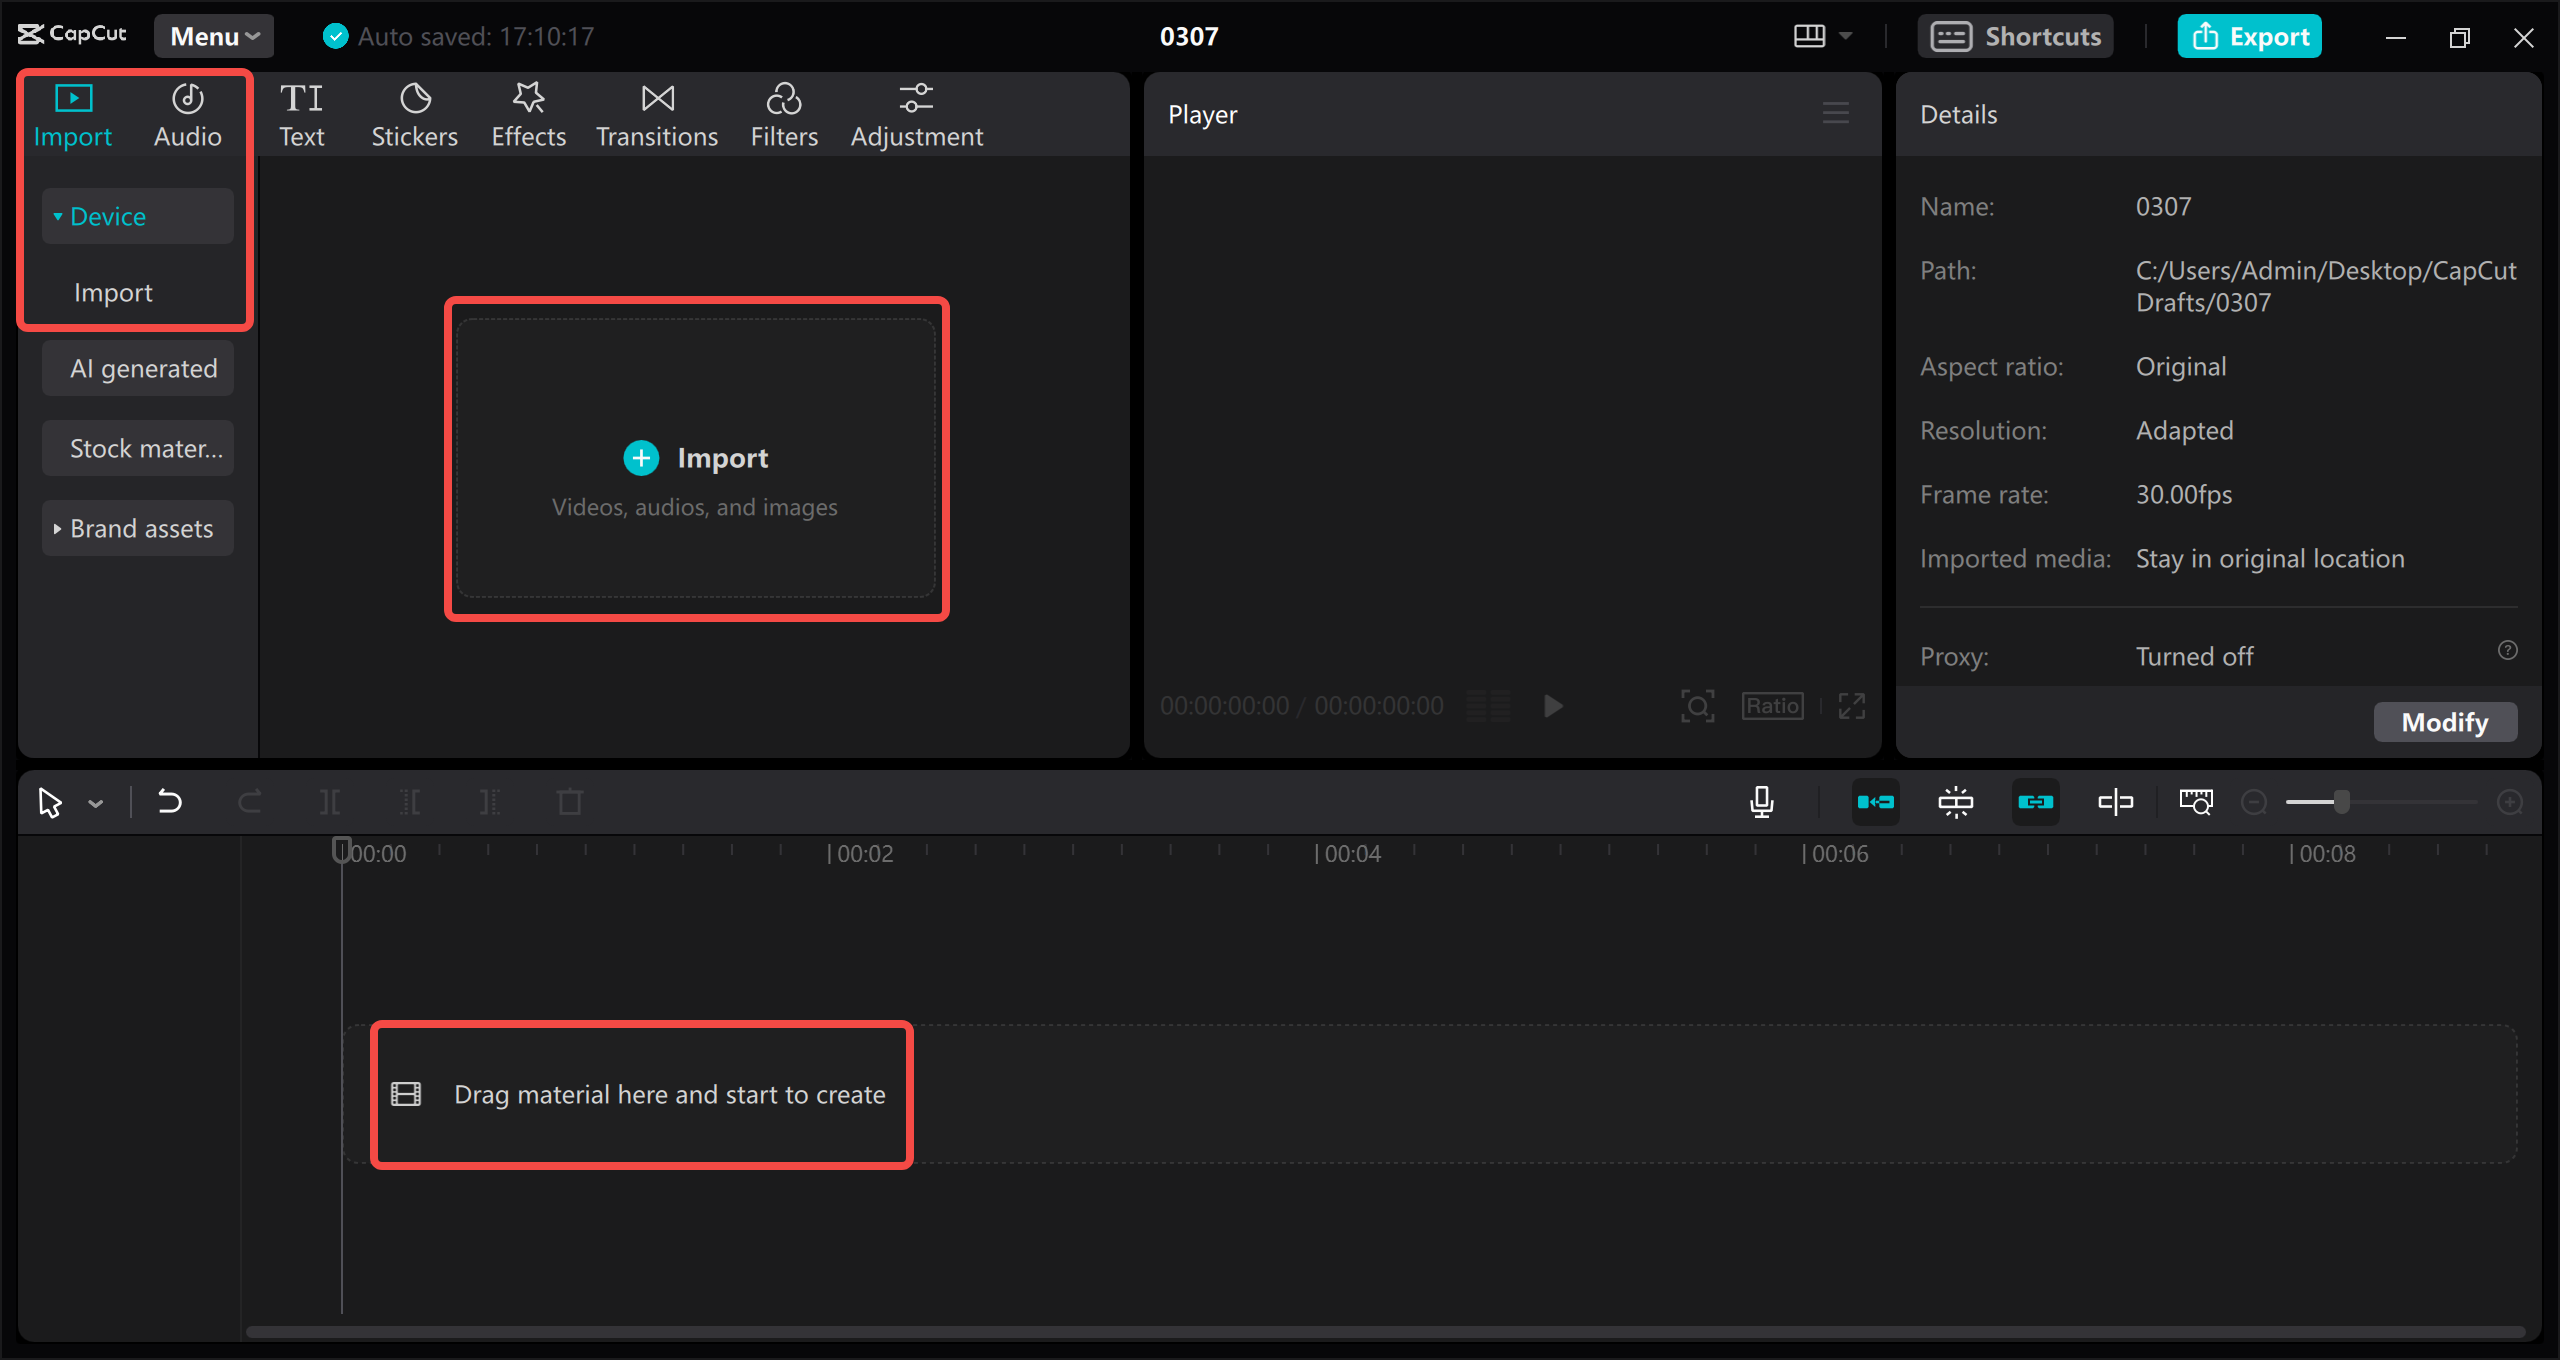Select the Stickers panel
Image resolution: width=2560 pixels, height=1360 pixels.
414,113
